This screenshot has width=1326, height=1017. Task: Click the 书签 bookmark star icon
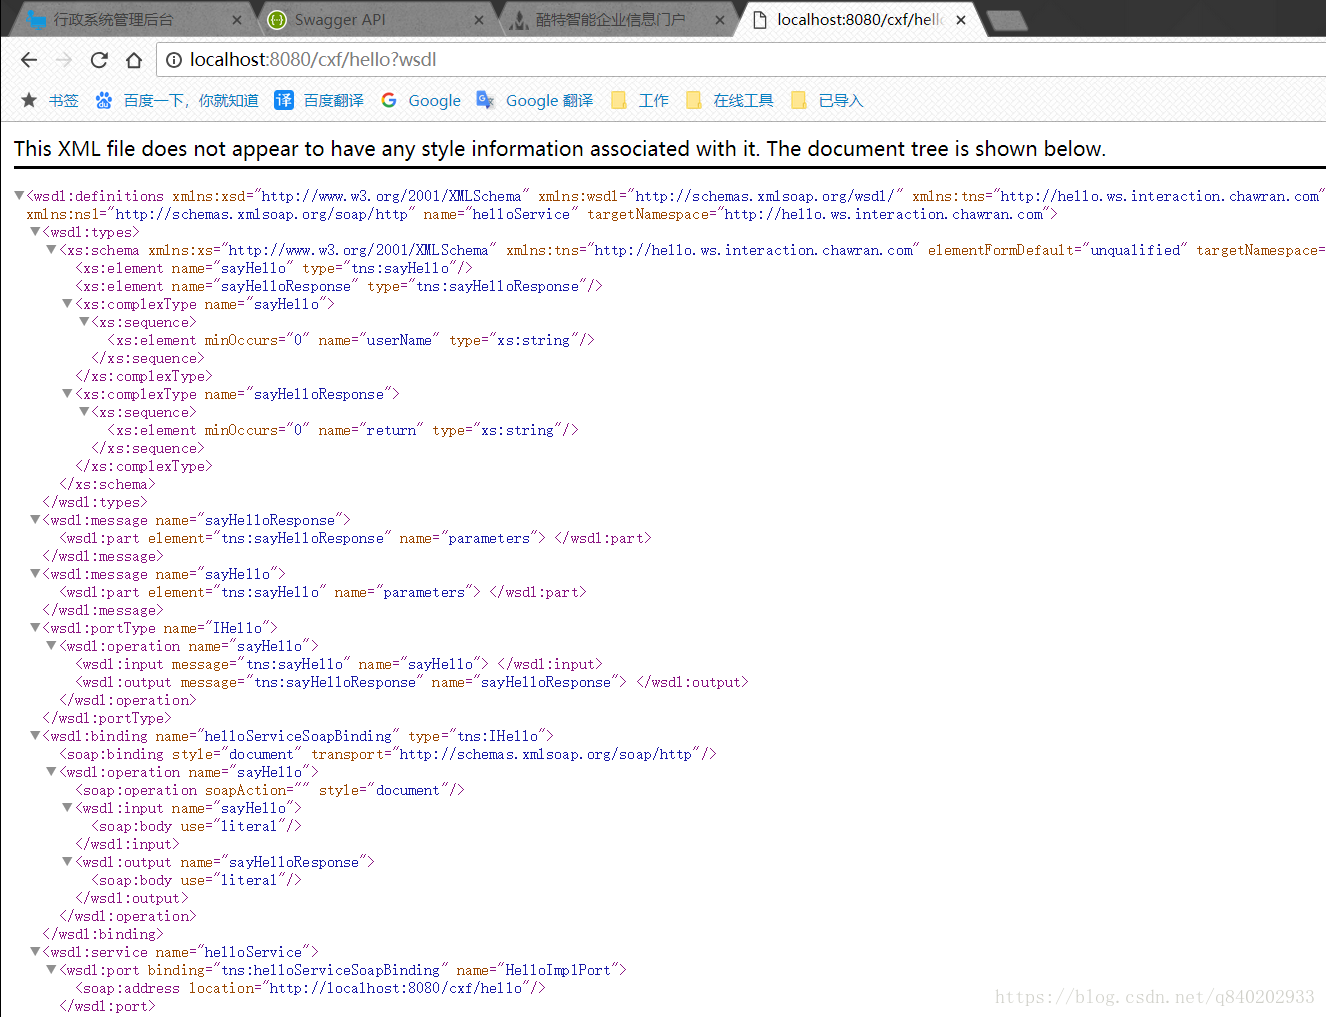29,100
